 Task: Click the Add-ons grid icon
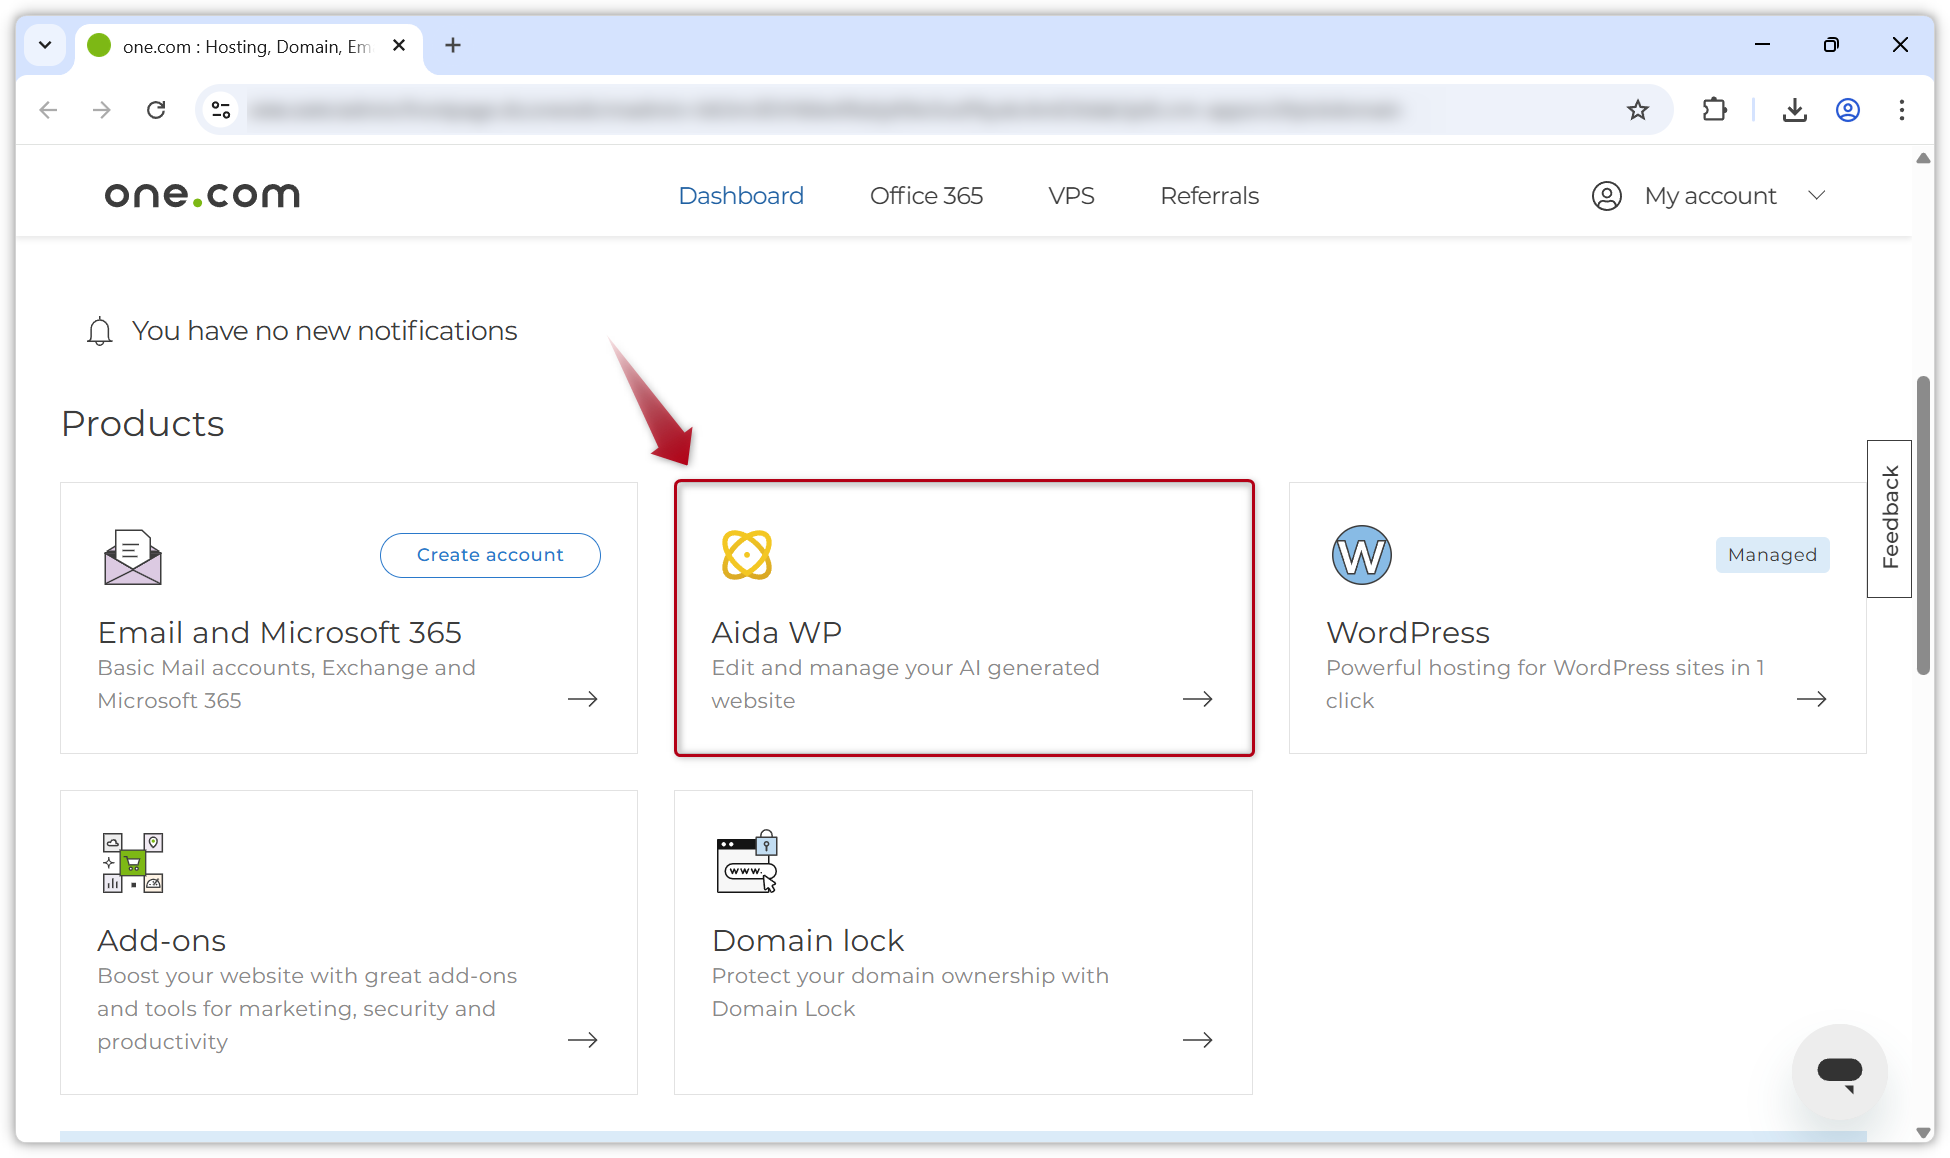pos(132,862)
